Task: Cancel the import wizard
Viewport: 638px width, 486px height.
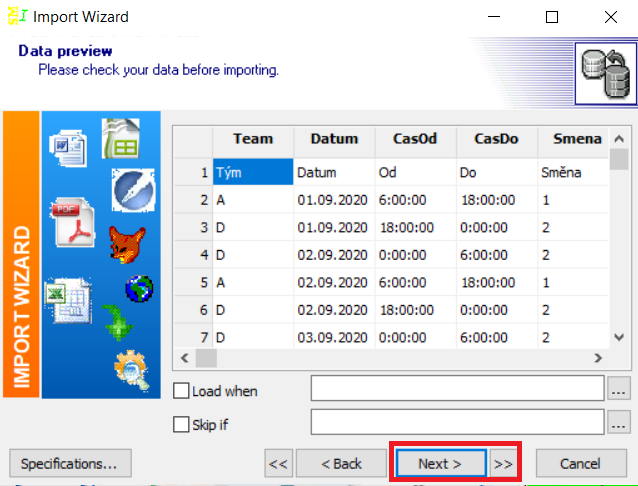Action: (x=581, y=463)
